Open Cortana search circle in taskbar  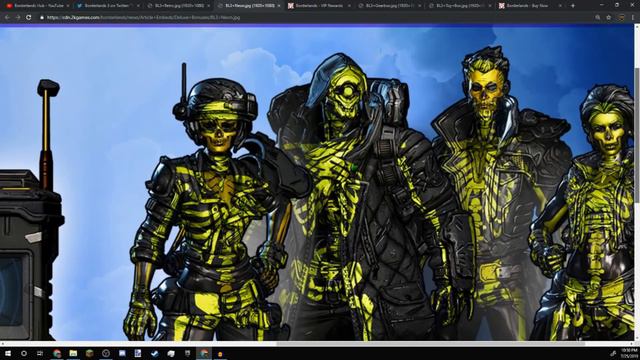click(24, 353)
